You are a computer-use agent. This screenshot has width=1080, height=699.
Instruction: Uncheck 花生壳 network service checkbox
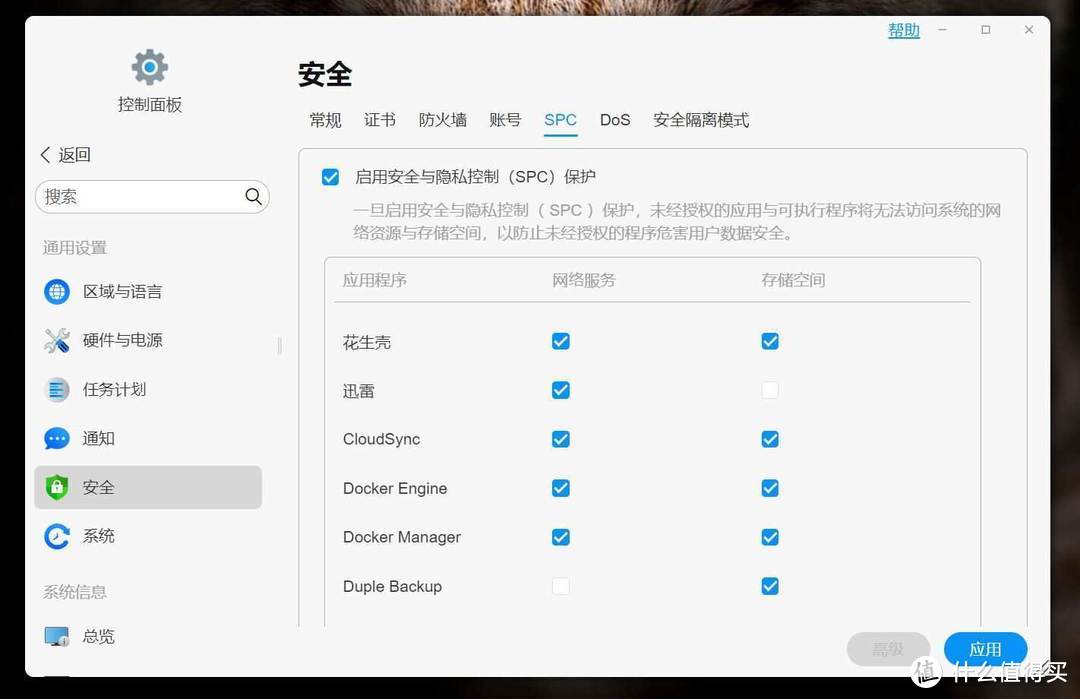coord(561,342)
